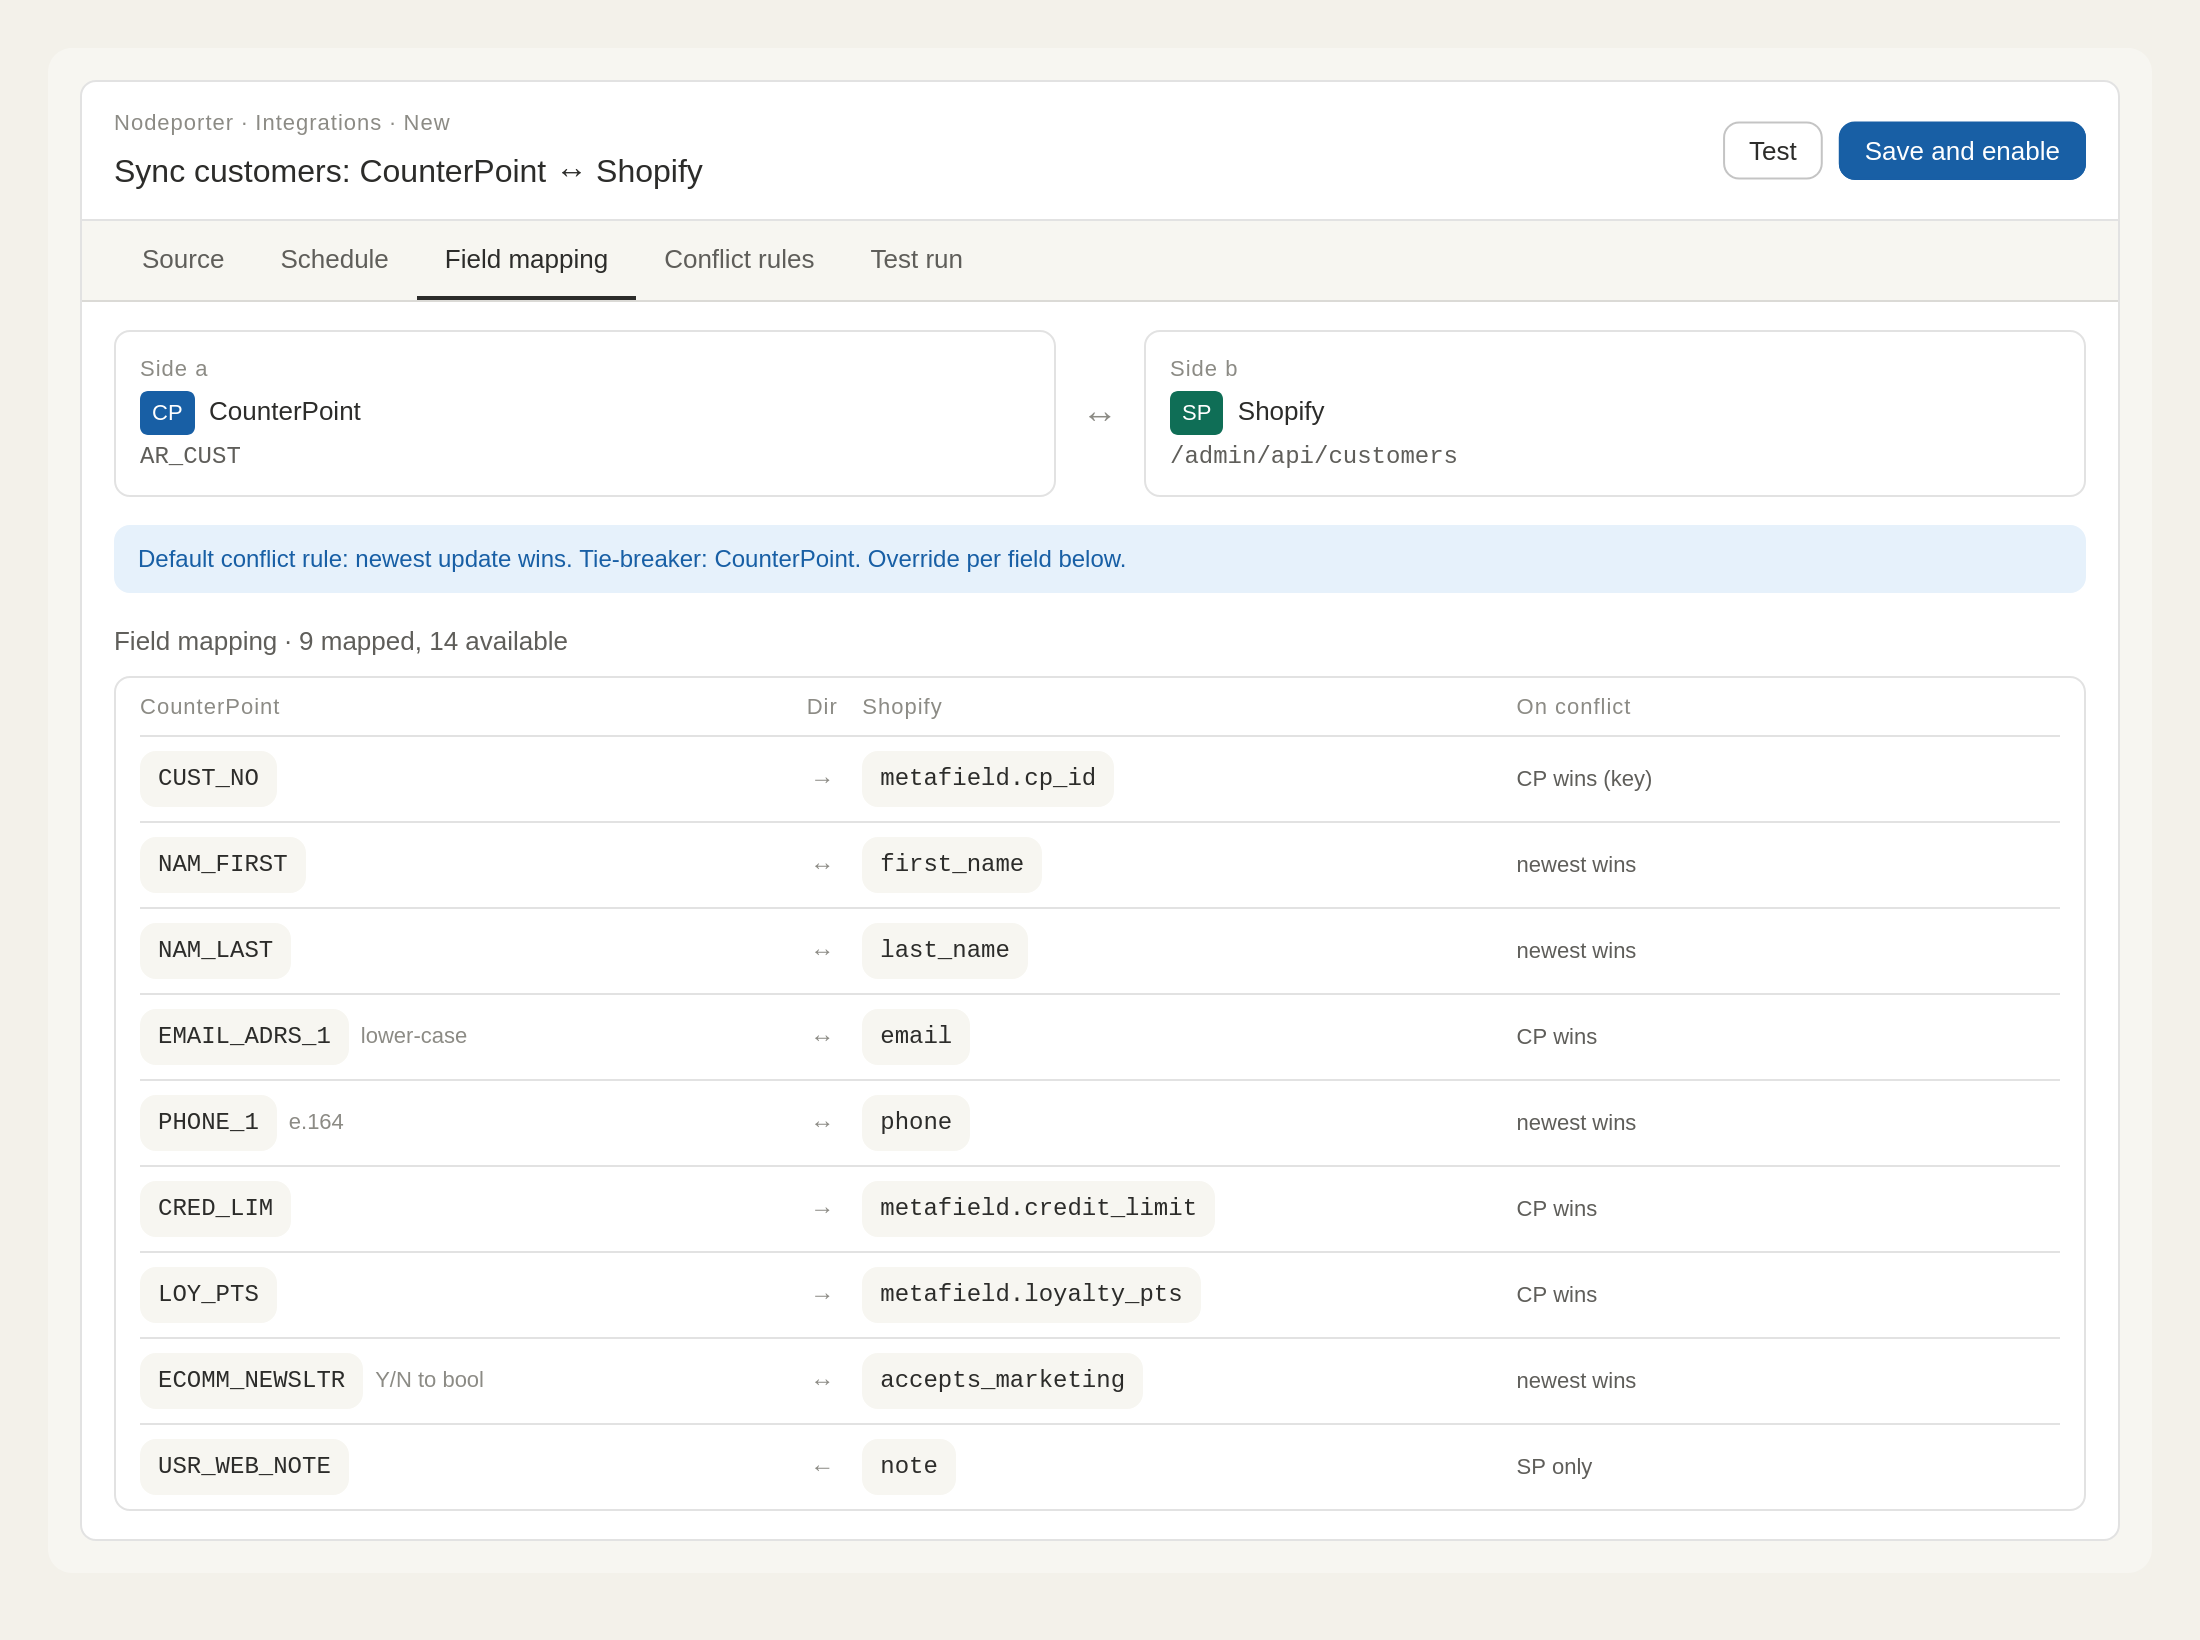Click the e.164 transform label
The image size is (2200, 1640).
[316, 1122]
